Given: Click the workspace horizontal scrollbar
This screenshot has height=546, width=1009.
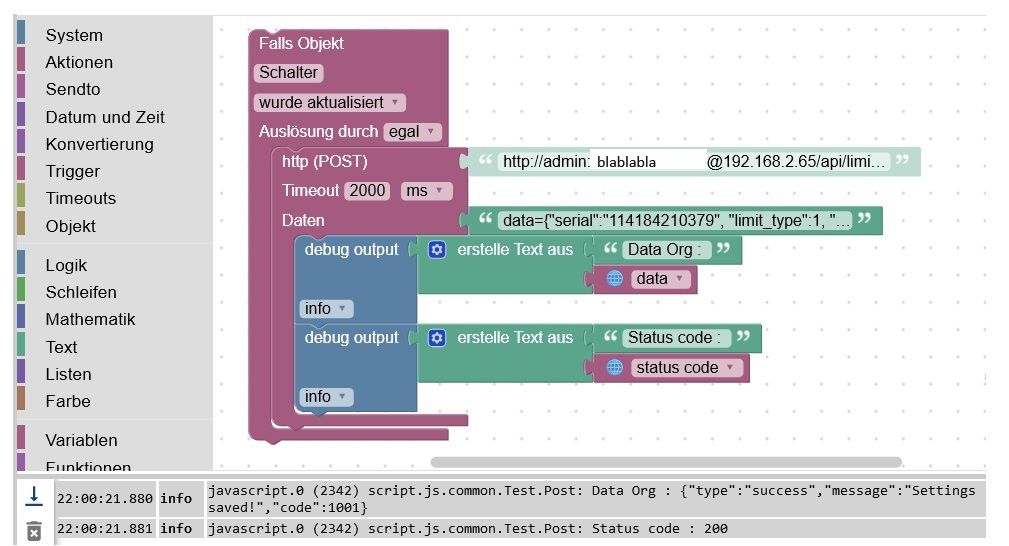Looking at the screenshot, I should [x=666, y=462].
